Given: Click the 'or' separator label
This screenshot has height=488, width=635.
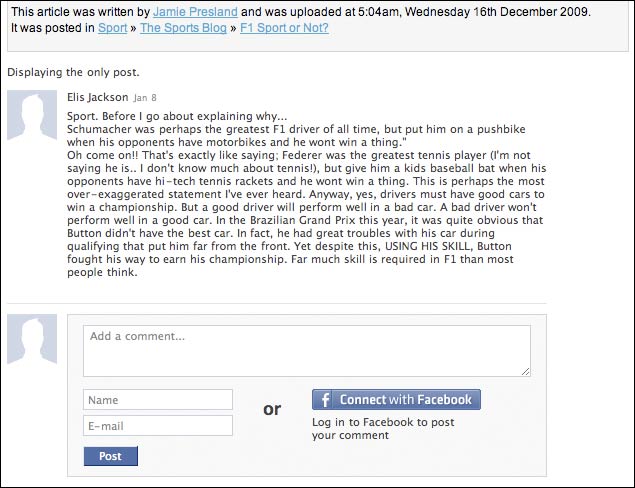Looking at the screenshot, I should point(272,409).
